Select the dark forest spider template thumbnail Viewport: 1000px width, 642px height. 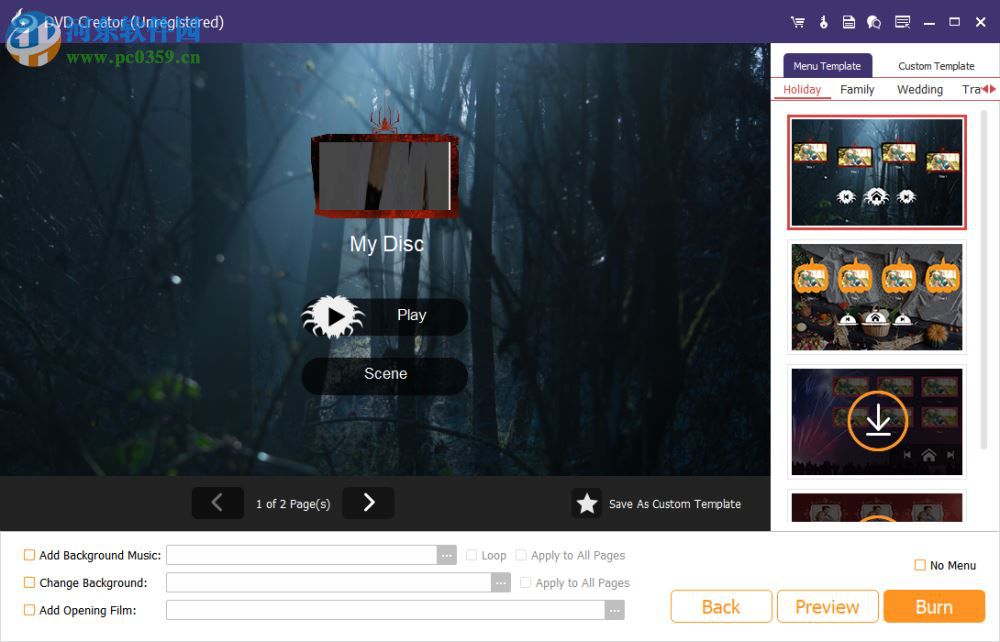pyautogui.click(x=877, y=172)
